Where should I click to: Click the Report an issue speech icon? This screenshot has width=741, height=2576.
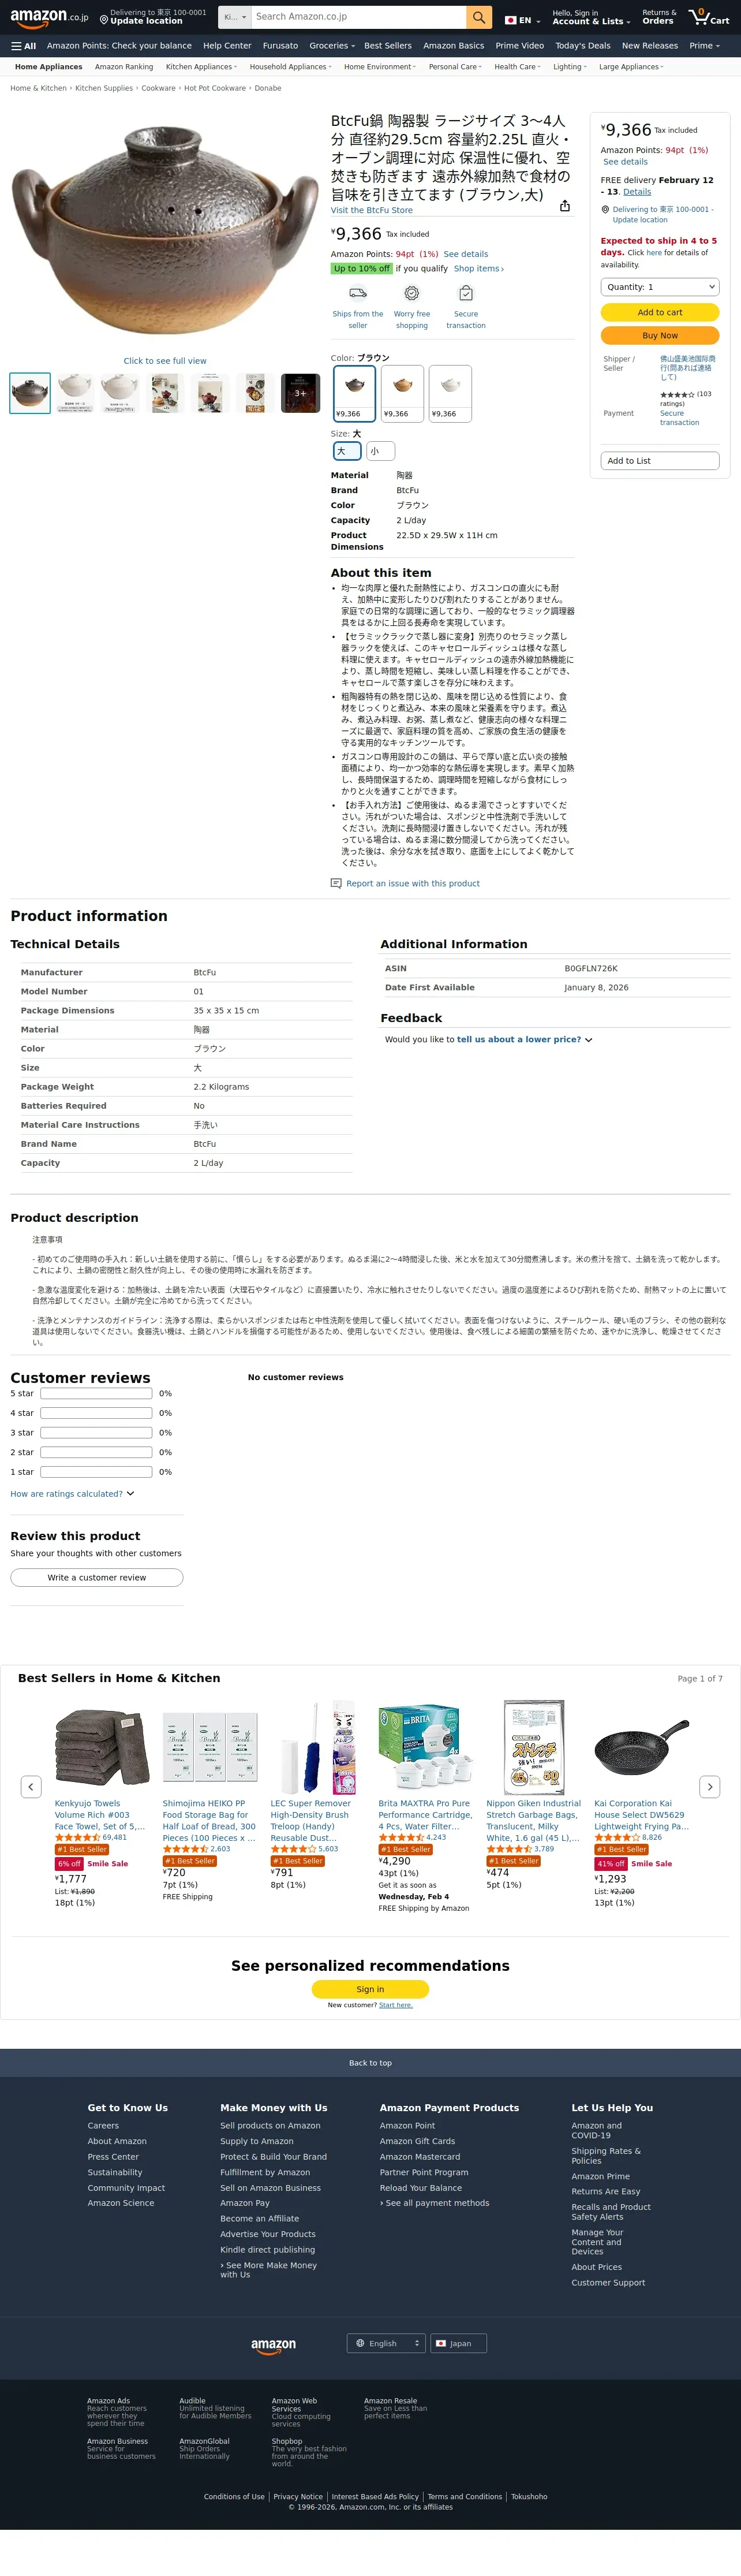[x=336, y=883]
